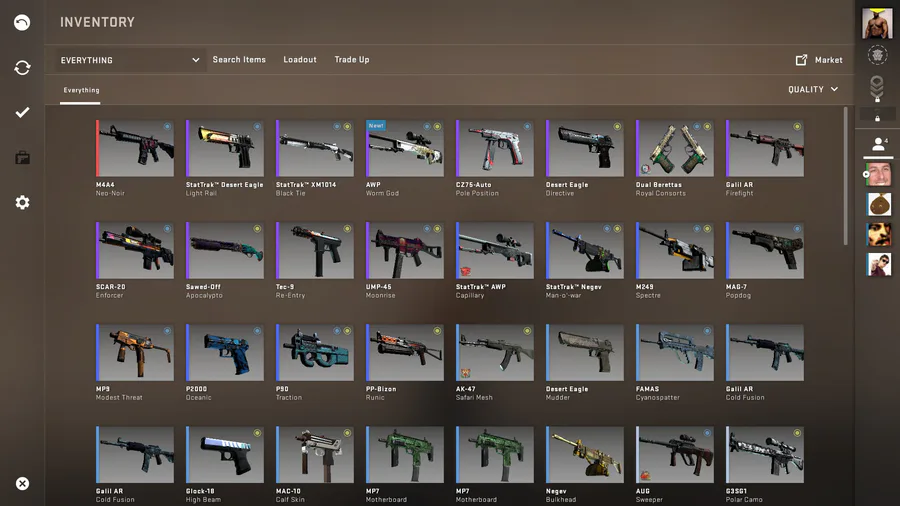
Task: Click your player avatar at top right
Action: 877,24
